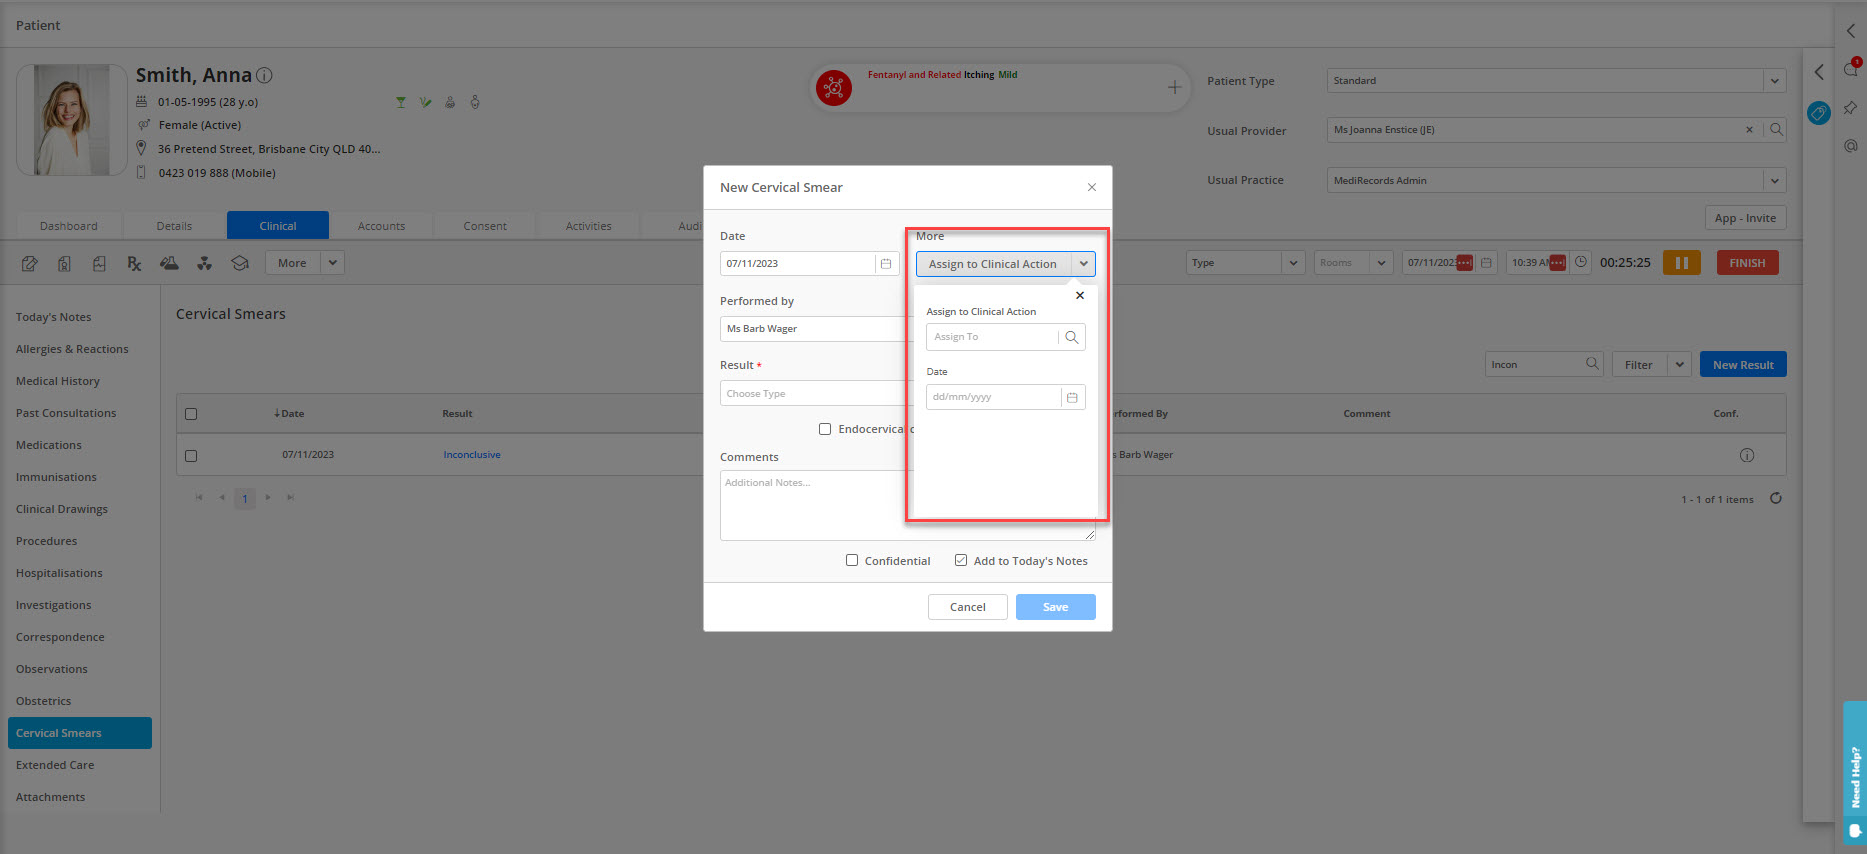1867x854 pixels.
Task: Click the chart document icon in clinical toolbar
Action: click(x=99, y=263)
